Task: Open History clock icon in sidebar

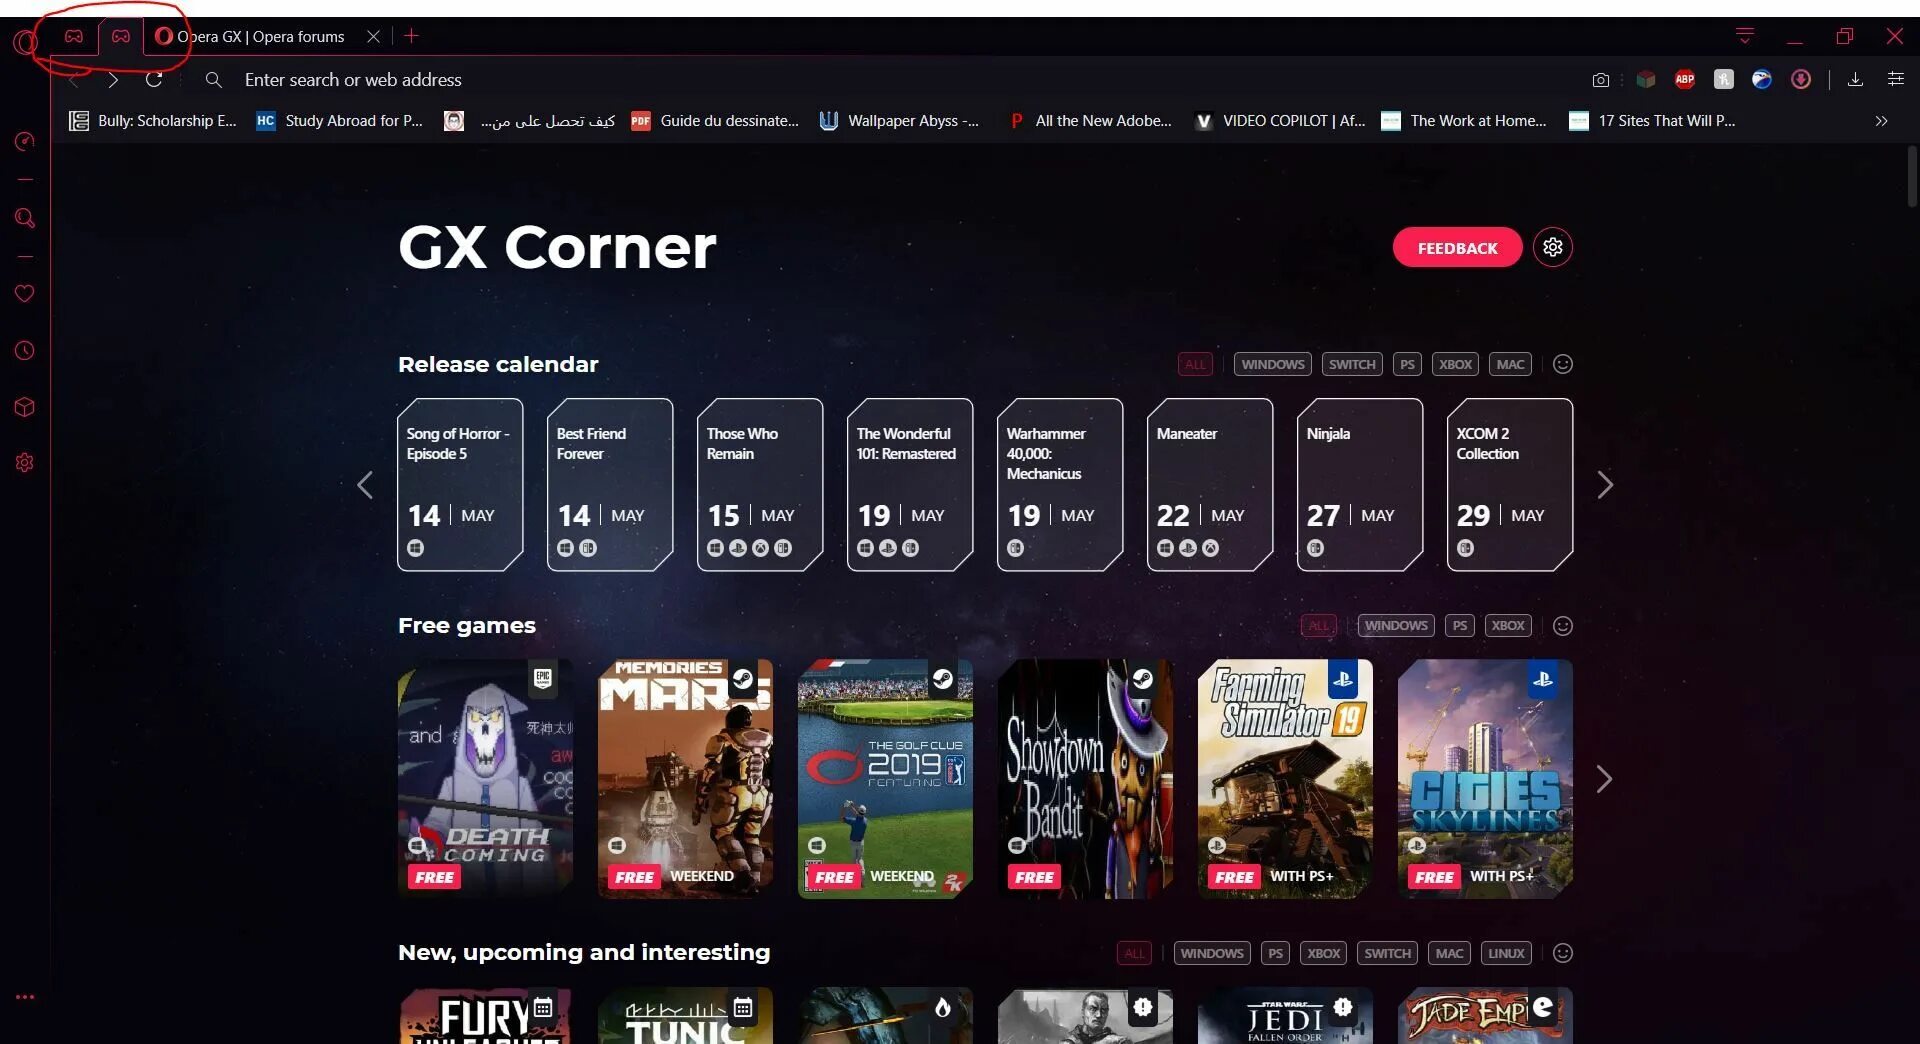Action: pos(25,351)
